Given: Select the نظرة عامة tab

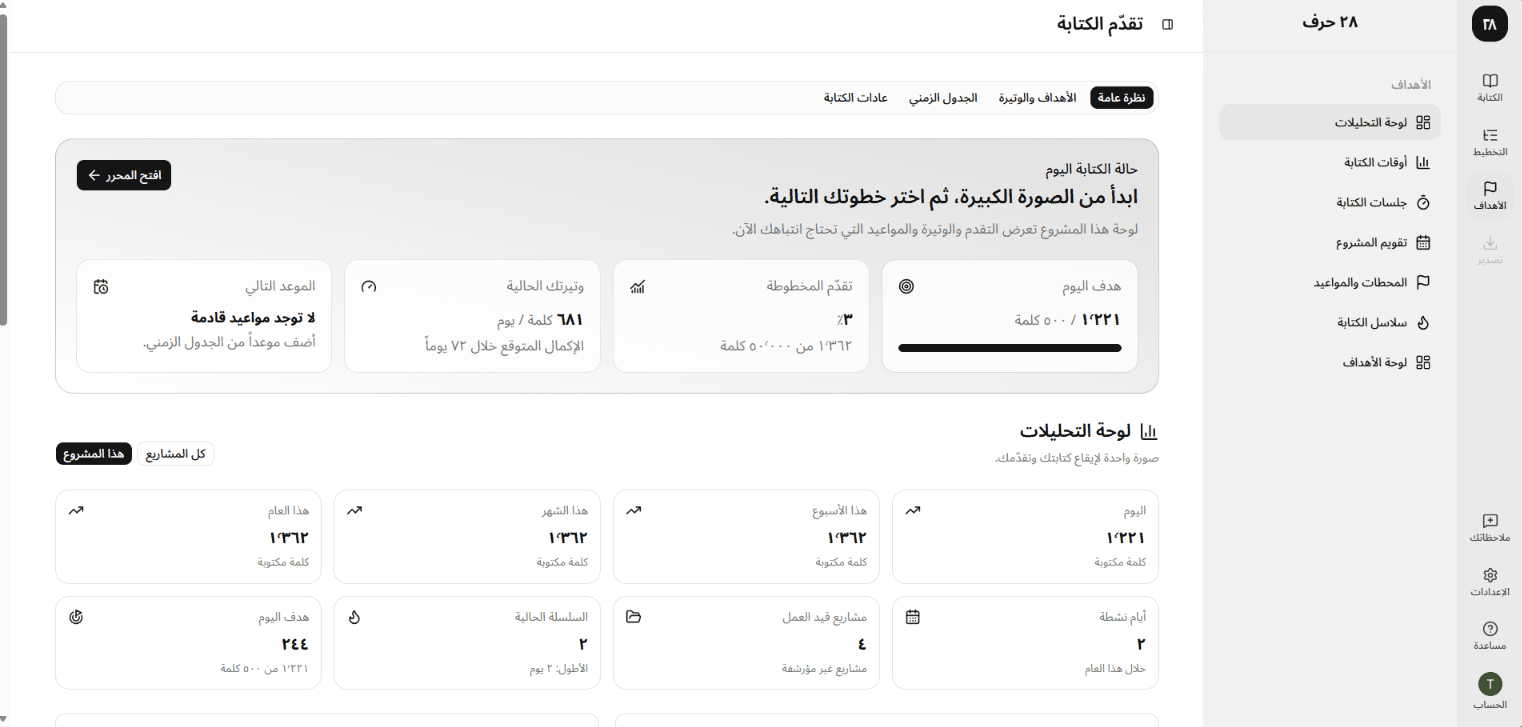Looking at the screenshot, I should click(x=1122, y=98).
